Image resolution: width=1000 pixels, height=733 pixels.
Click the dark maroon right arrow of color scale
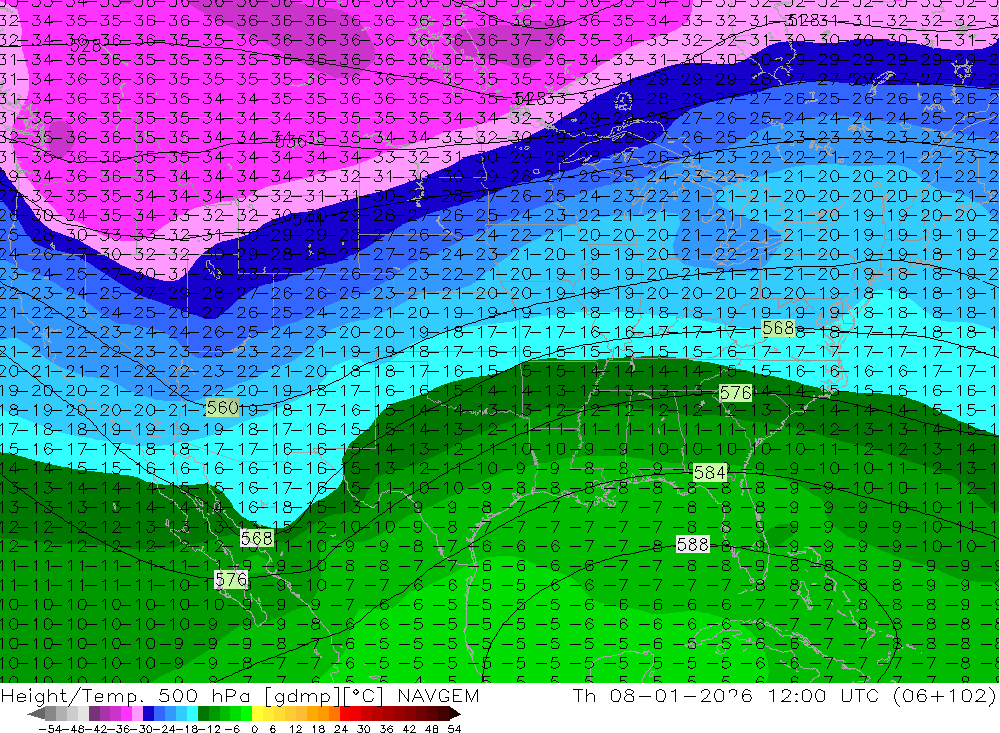tap(455, 713)
